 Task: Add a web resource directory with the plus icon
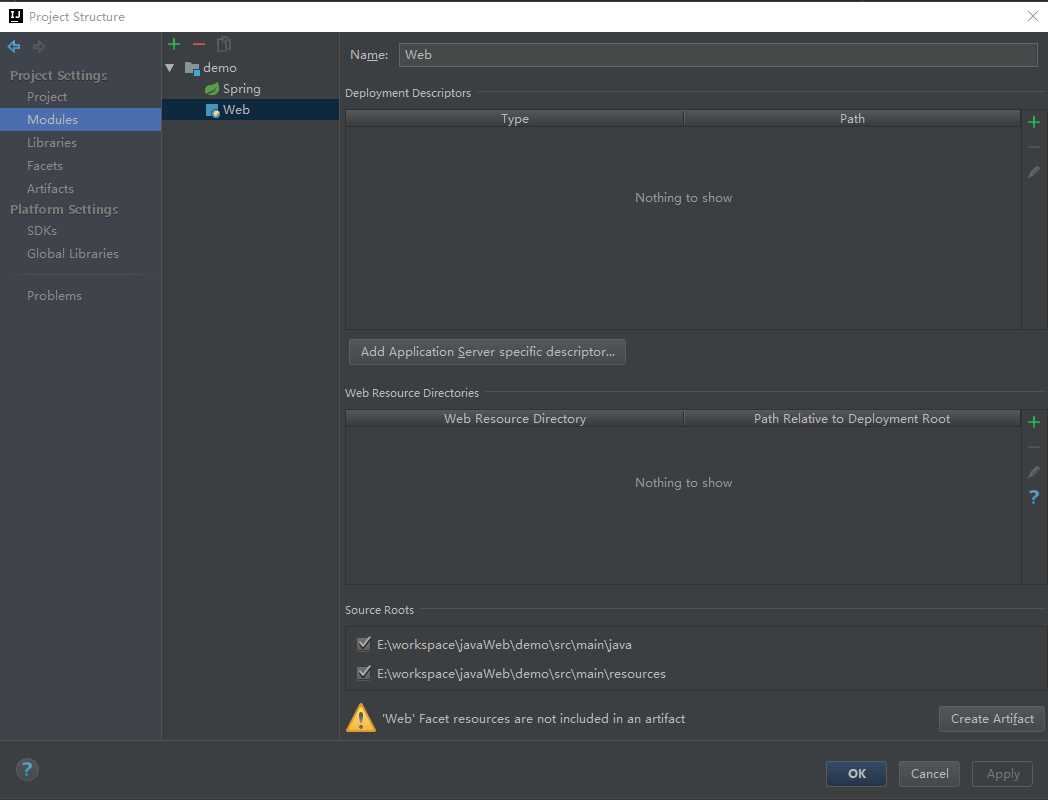[x=1033, y=422]
